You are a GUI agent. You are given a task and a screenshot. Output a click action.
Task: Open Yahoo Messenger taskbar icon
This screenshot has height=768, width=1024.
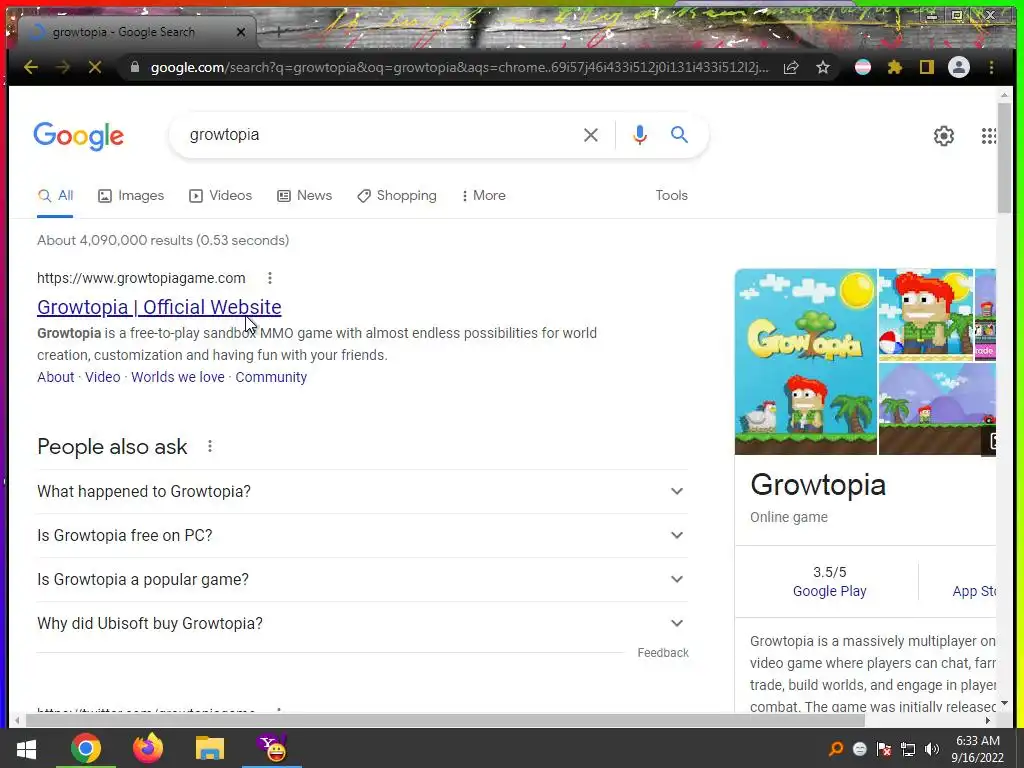[272, 748]
